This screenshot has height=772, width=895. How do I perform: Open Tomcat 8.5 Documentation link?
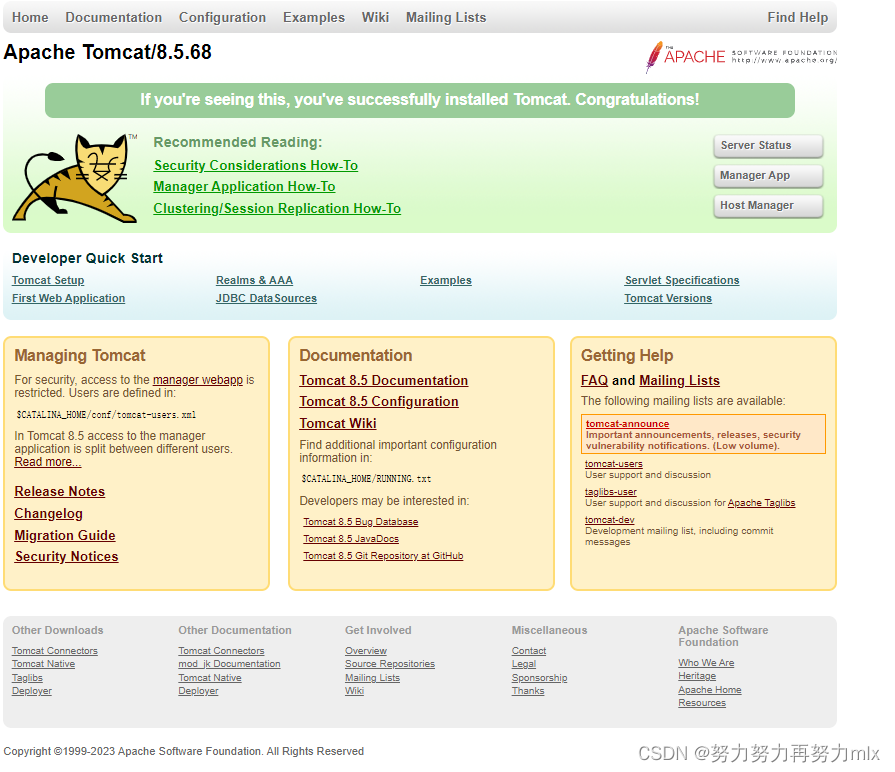(384, 381)
